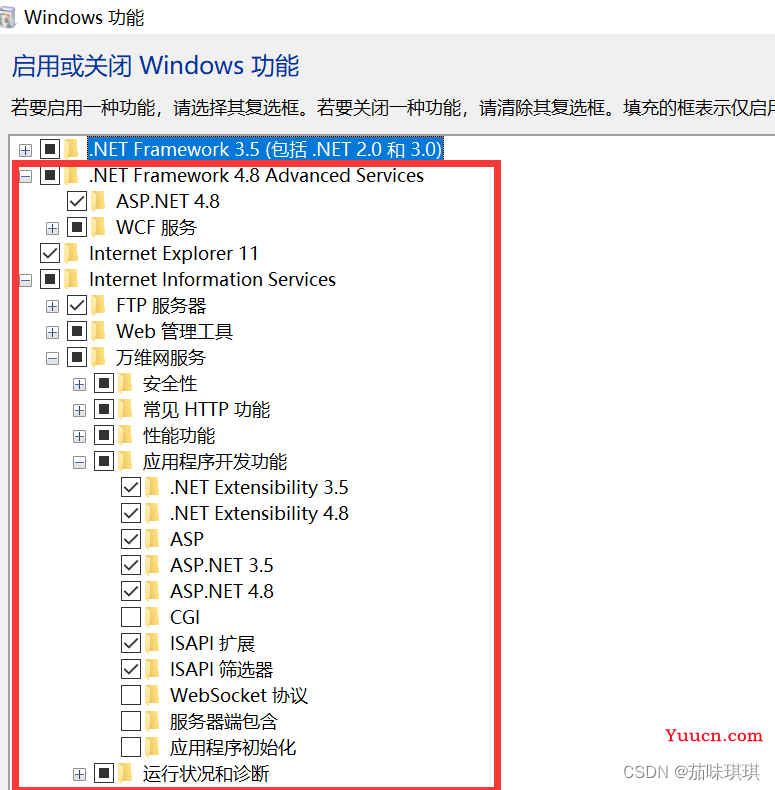This screenshot has height=790, width=775.
Task: Toggle the Web 管理工具 checkbox
Action: pyautogui.click(x=77, y=331)
